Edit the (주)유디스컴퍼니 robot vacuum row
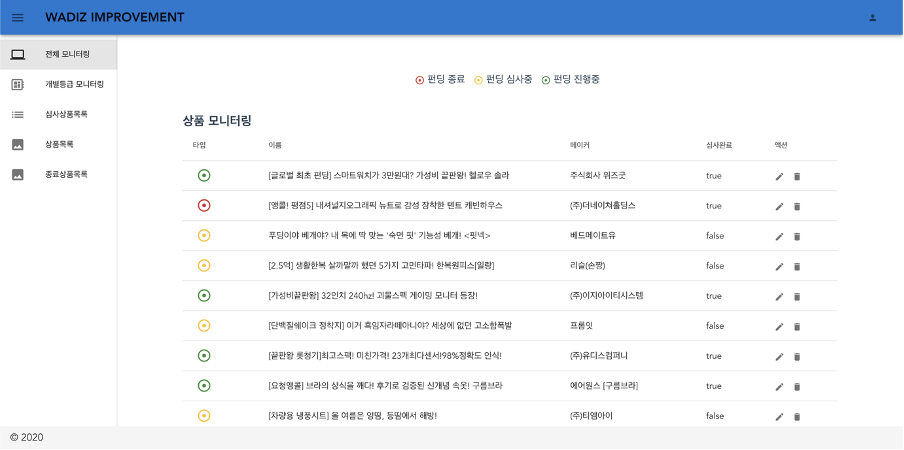The height and width of the screenshot is (450, 904). [x=779, y=357]
